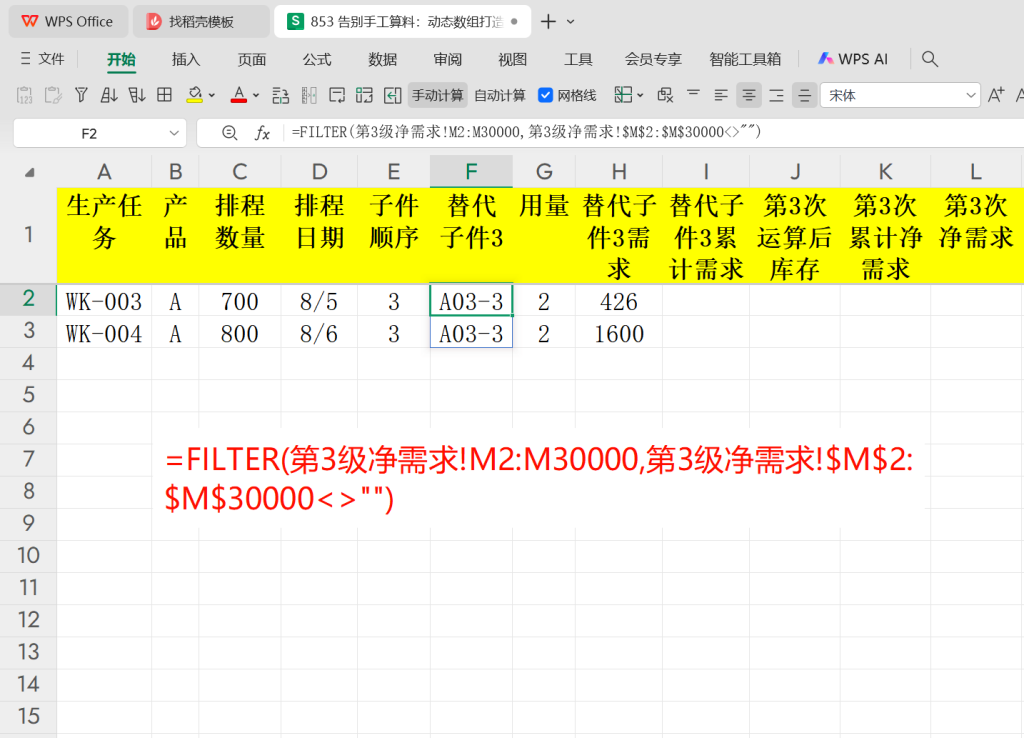Sort descending with the Z-A icon
The width and height of the screenshot is (1024, 738).
(x=137, y=95)
